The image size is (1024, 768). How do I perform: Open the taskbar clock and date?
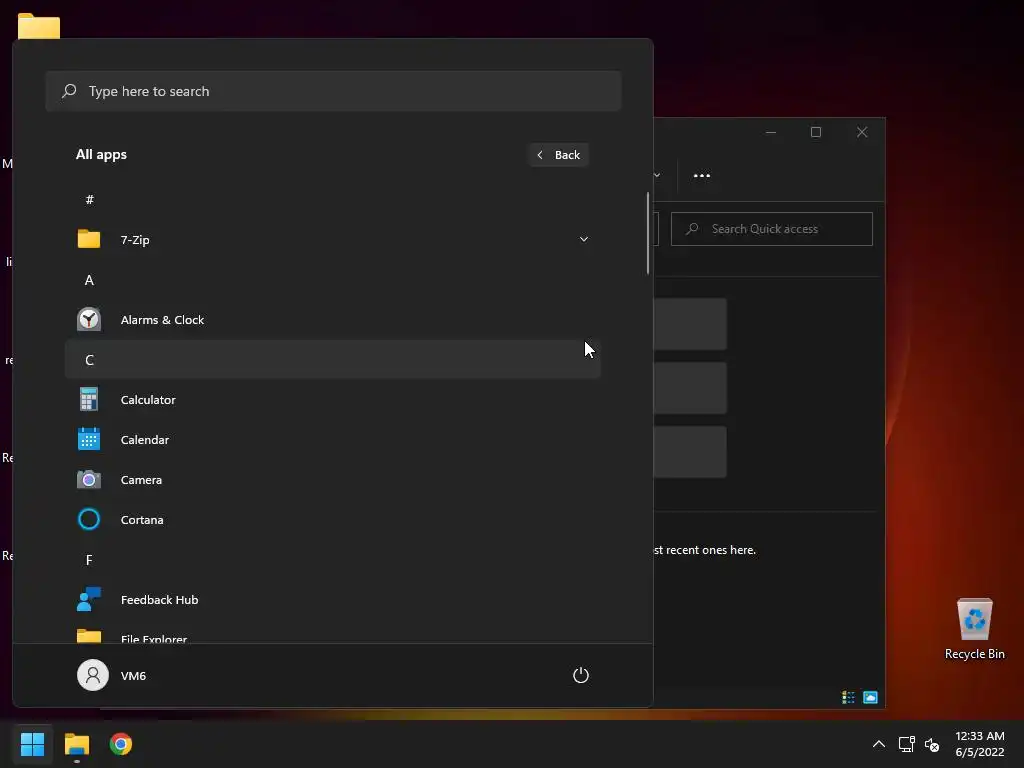coord(980,744)
